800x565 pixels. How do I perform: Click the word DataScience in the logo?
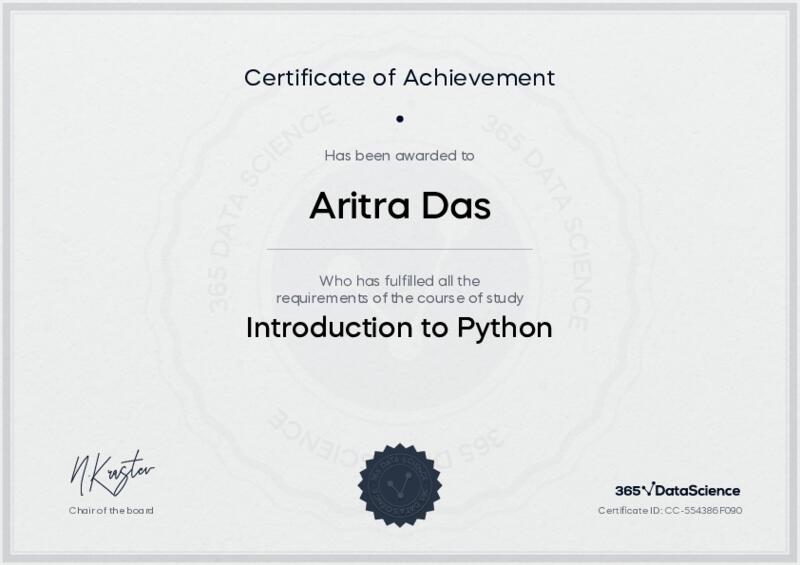pos(698,491)
